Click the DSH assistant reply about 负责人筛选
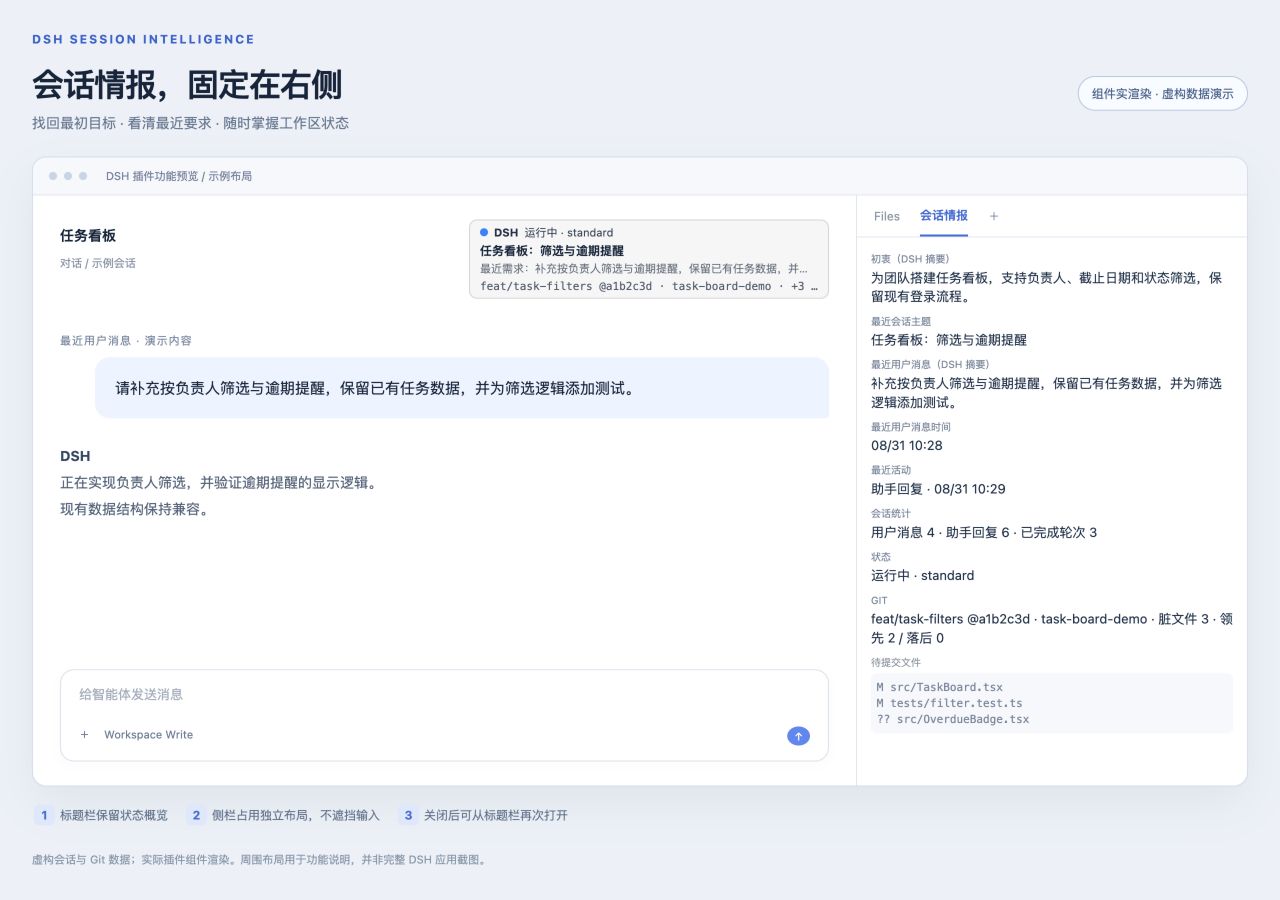Viewport: 1280px width, 900px height. coord(218,482)
